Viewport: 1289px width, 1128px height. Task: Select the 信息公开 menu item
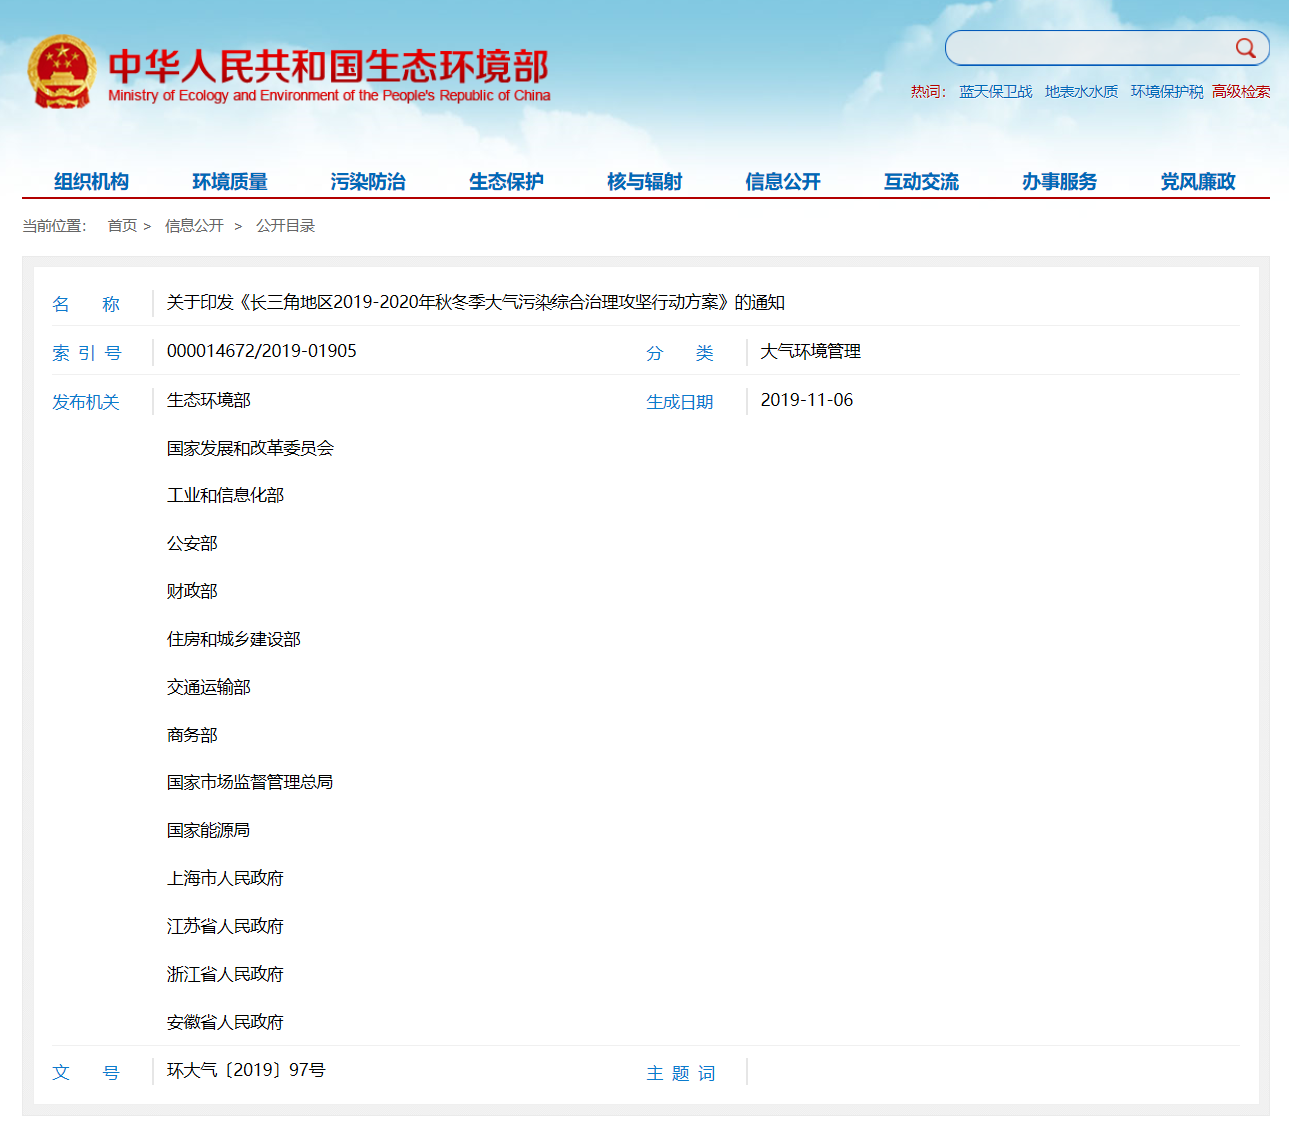pyautogui.click(x=782, y=181)
